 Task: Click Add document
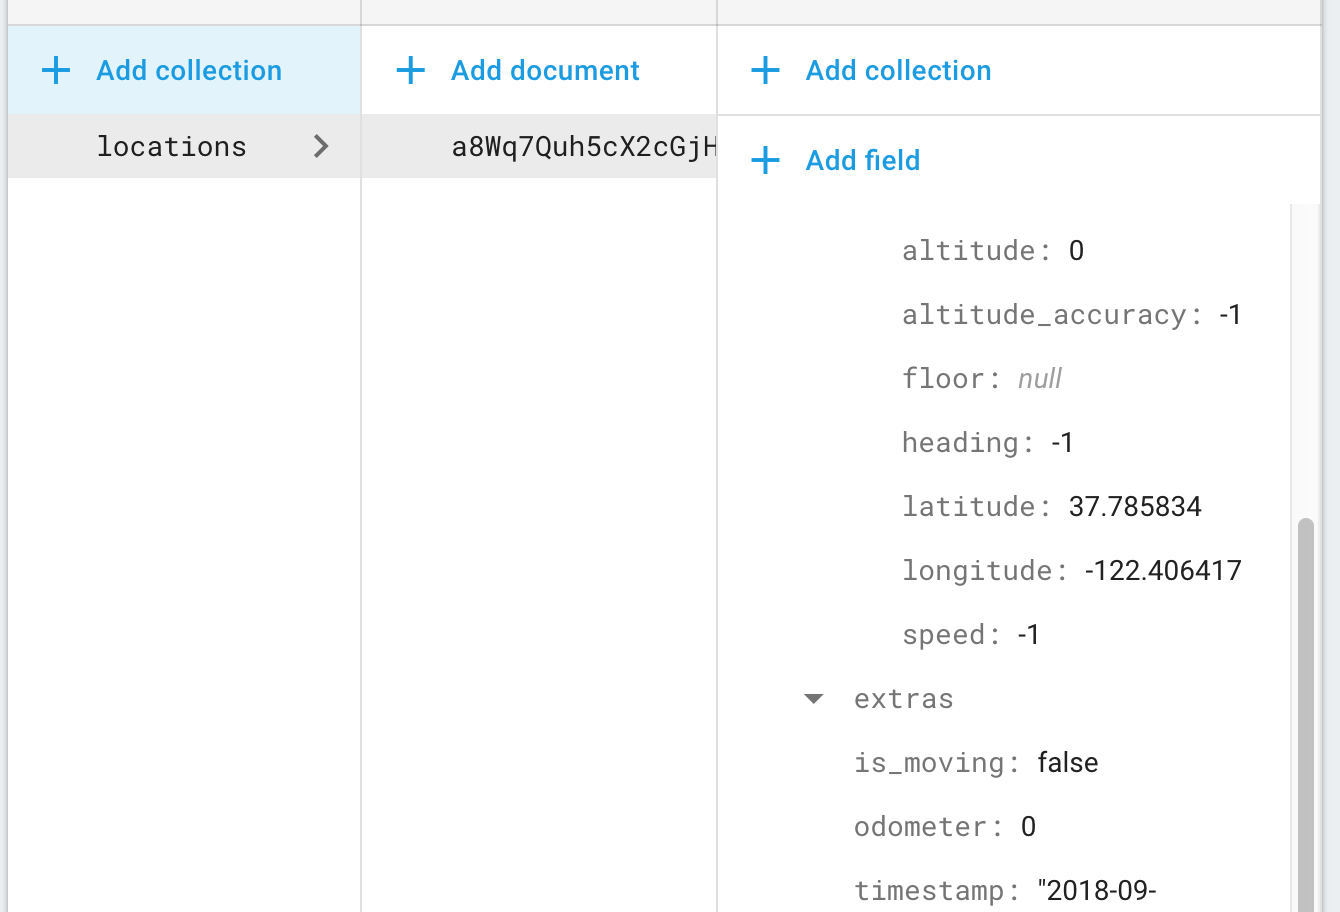pos(545,70)
